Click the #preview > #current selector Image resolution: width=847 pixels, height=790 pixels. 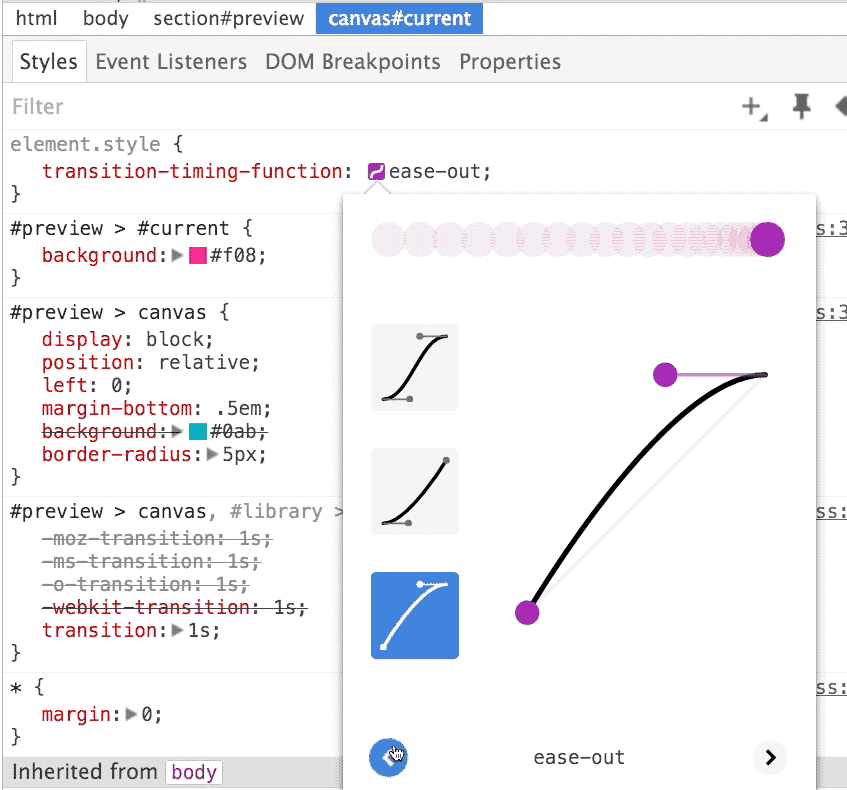pyautogui.click(x=119, y=229)
